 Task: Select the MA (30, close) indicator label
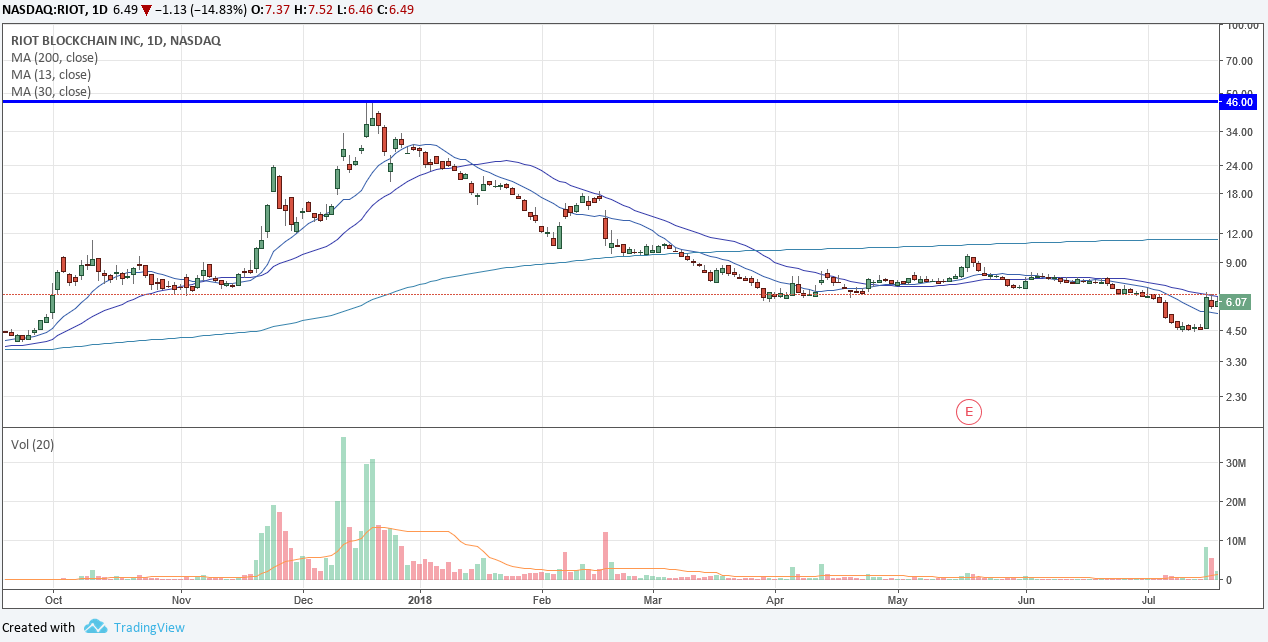(x=51, y=92)
